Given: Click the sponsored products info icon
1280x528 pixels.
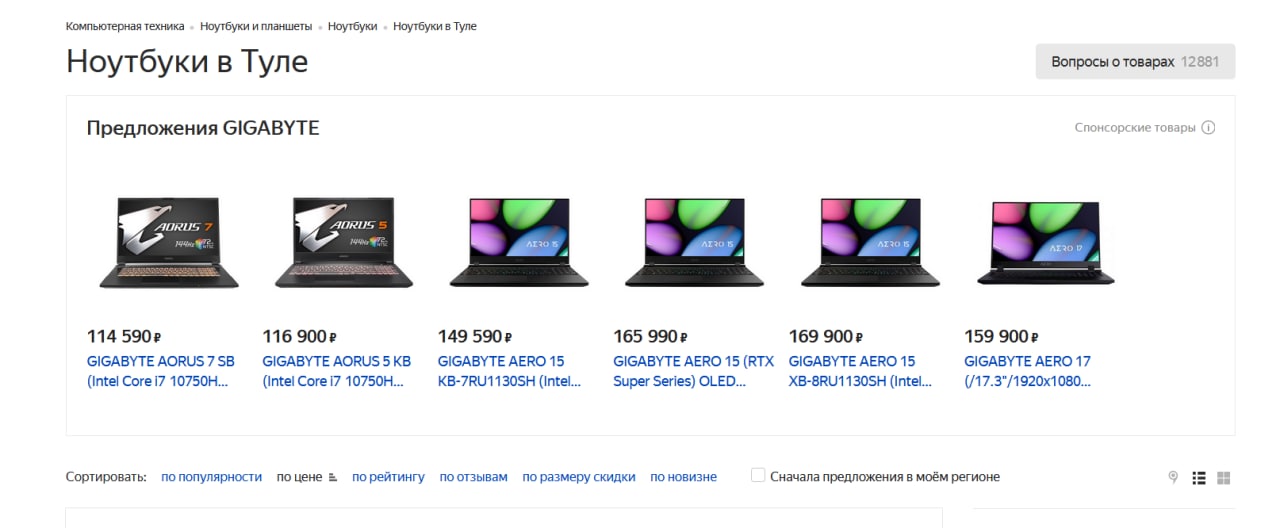Looking at the screenshot, I should tap(1208, 128).
